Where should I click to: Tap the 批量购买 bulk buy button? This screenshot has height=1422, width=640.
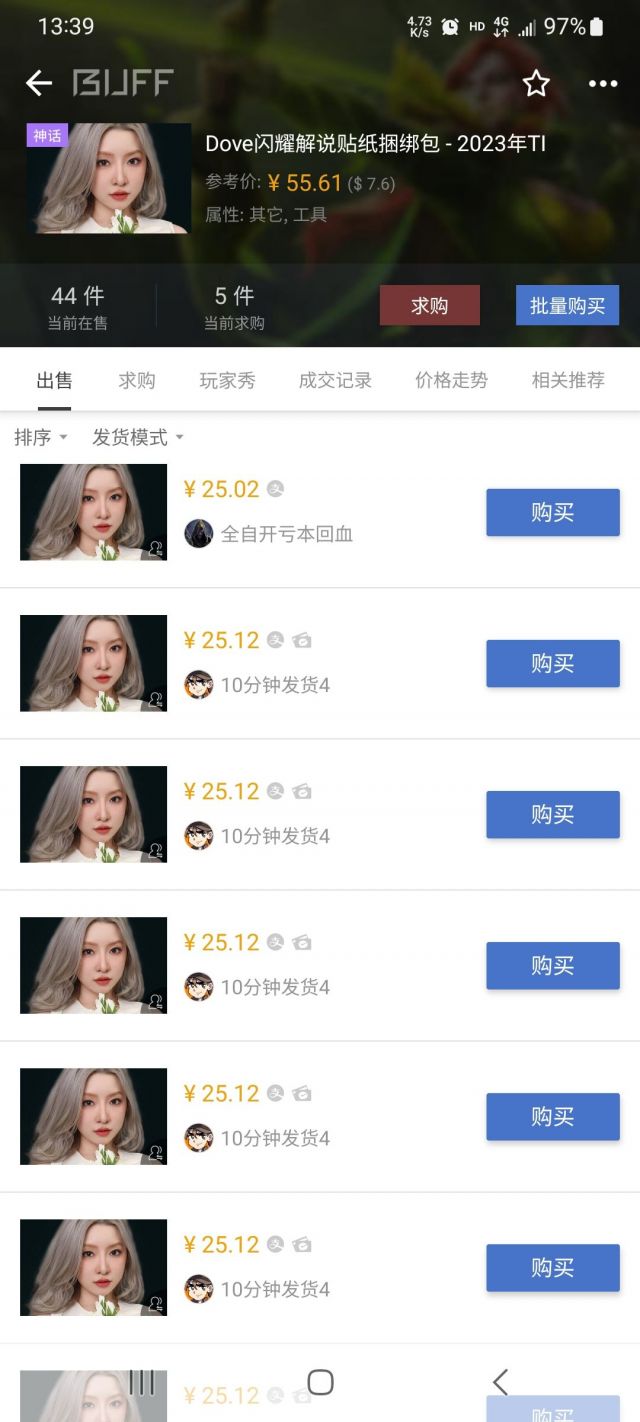point(567,305)
